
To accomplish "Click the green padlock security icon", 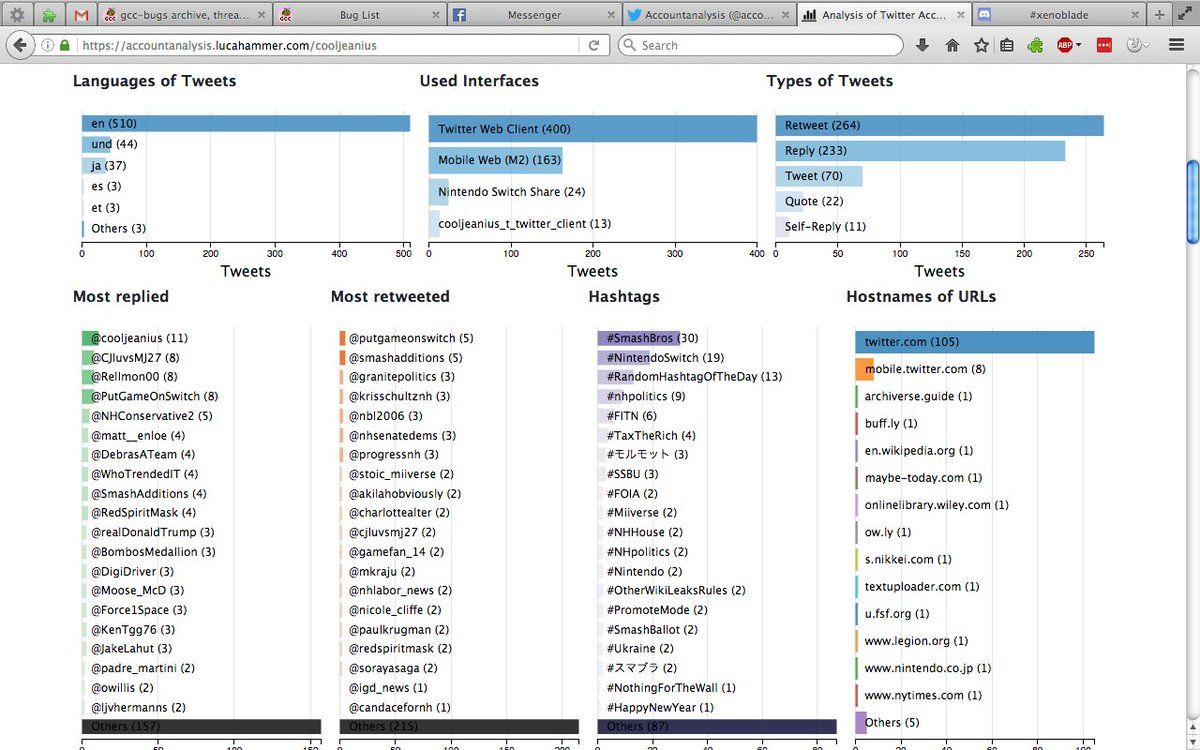I will 65,45.
